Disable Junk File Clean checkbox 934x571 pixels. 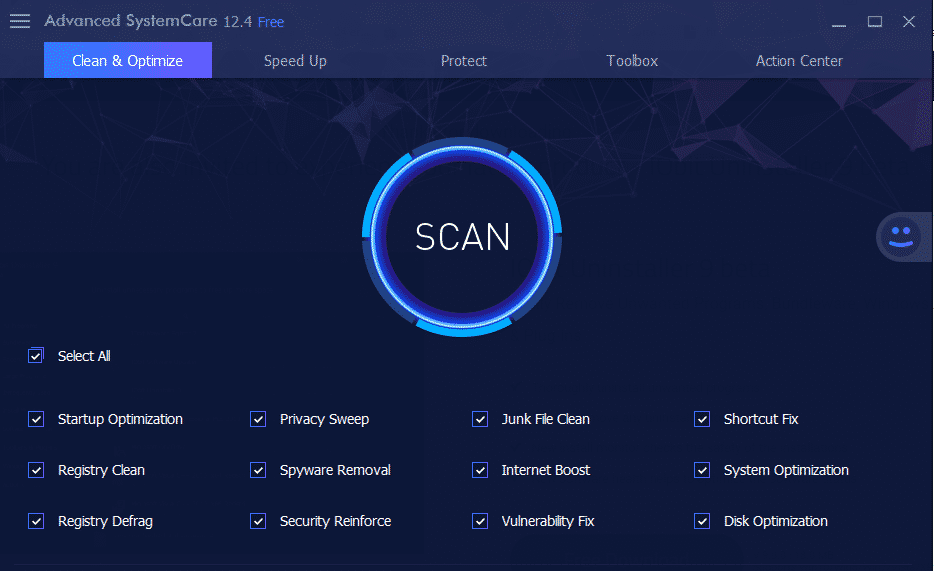(x=480, y=419)
